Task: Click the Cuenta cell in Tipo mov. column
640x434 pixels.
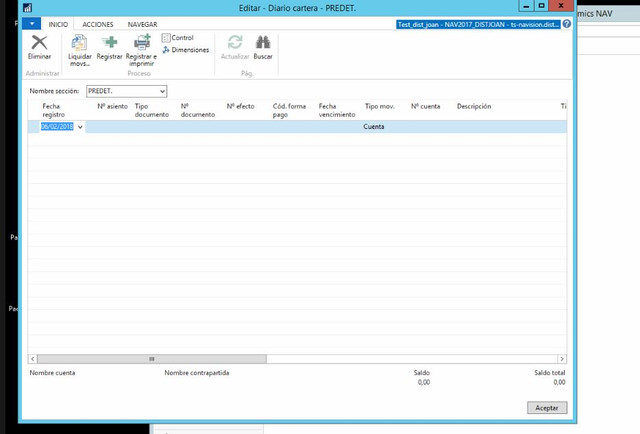Action: [x=373, y=127]
